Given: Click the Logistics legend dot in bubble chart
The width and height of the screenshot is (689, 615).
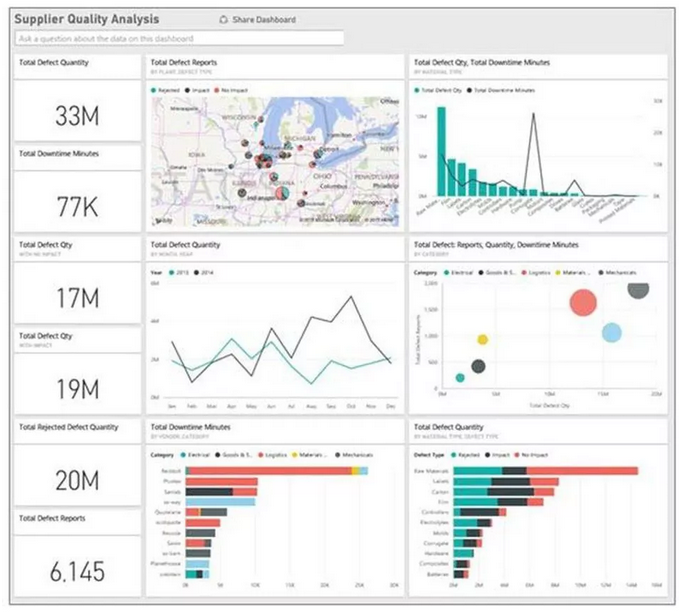Looking at the screenshot, I should 521,271.
